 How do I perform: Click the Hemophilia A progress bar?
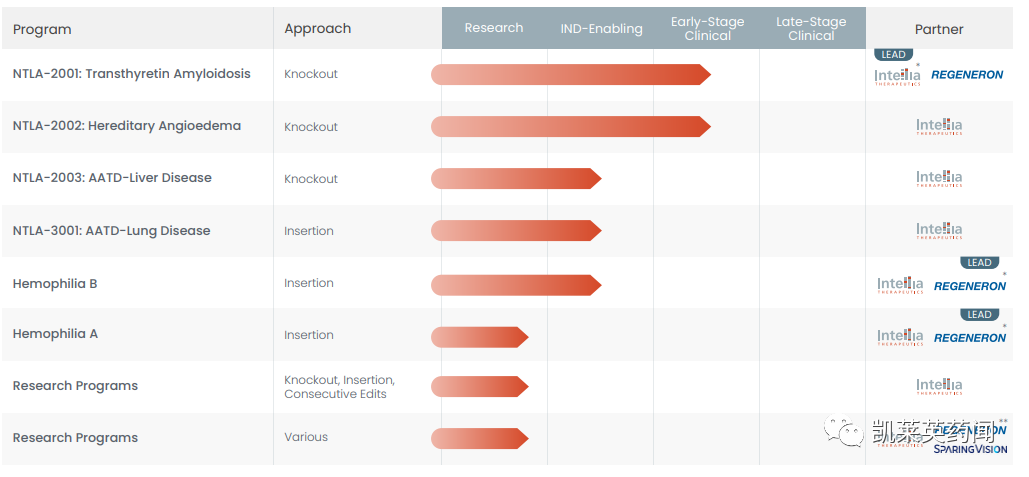coord(479,337)
